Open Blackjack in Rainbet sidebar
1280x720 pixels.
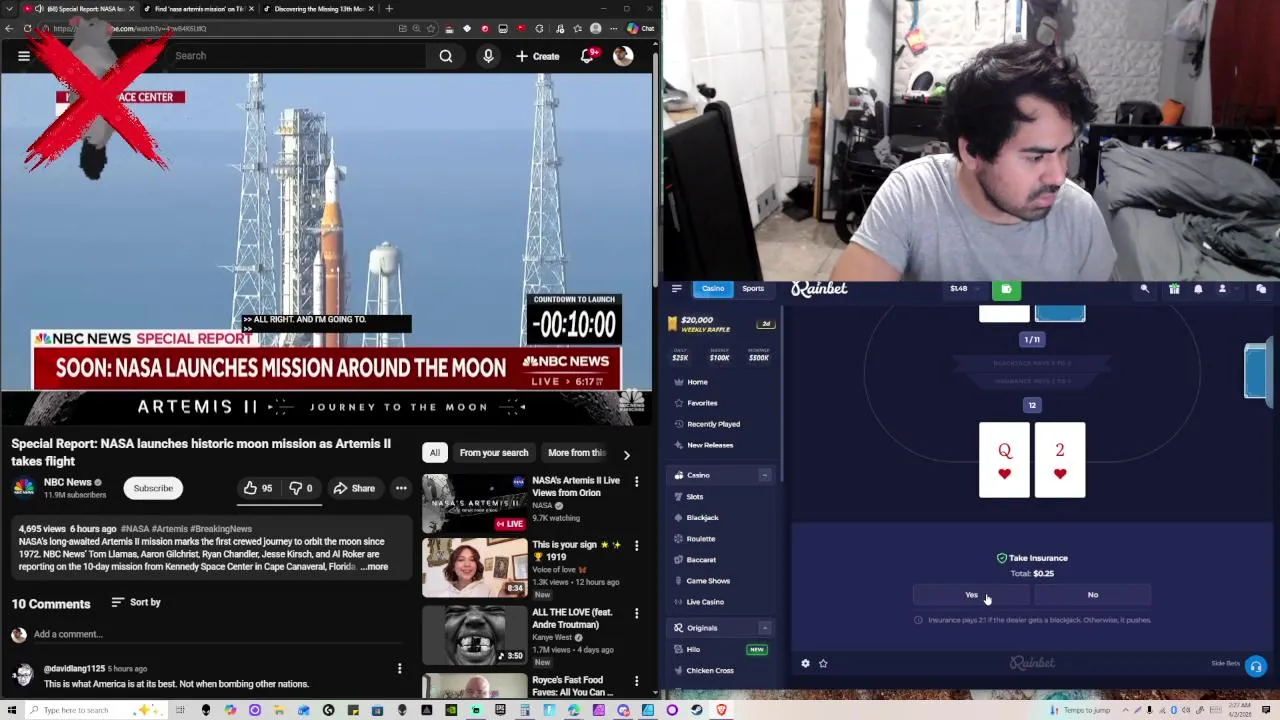[x=703, y=518]
